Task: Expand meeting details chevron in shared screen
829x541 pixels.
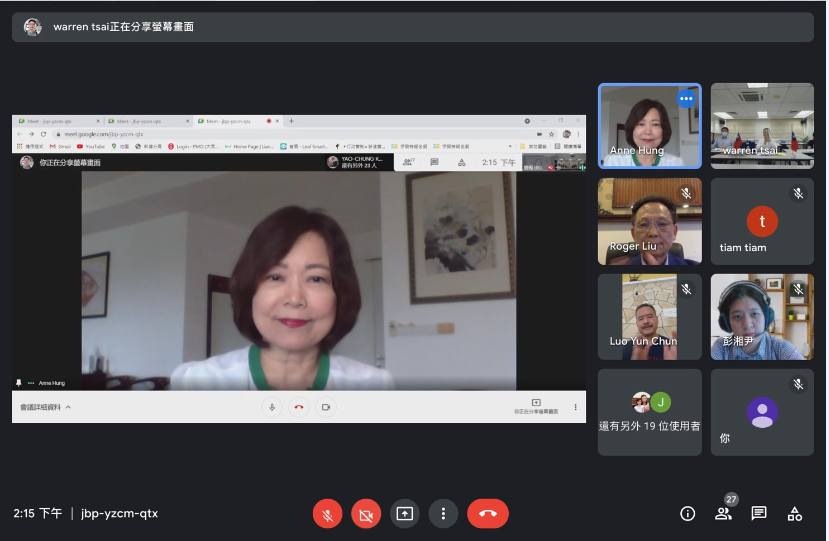Action: point(68,408)
